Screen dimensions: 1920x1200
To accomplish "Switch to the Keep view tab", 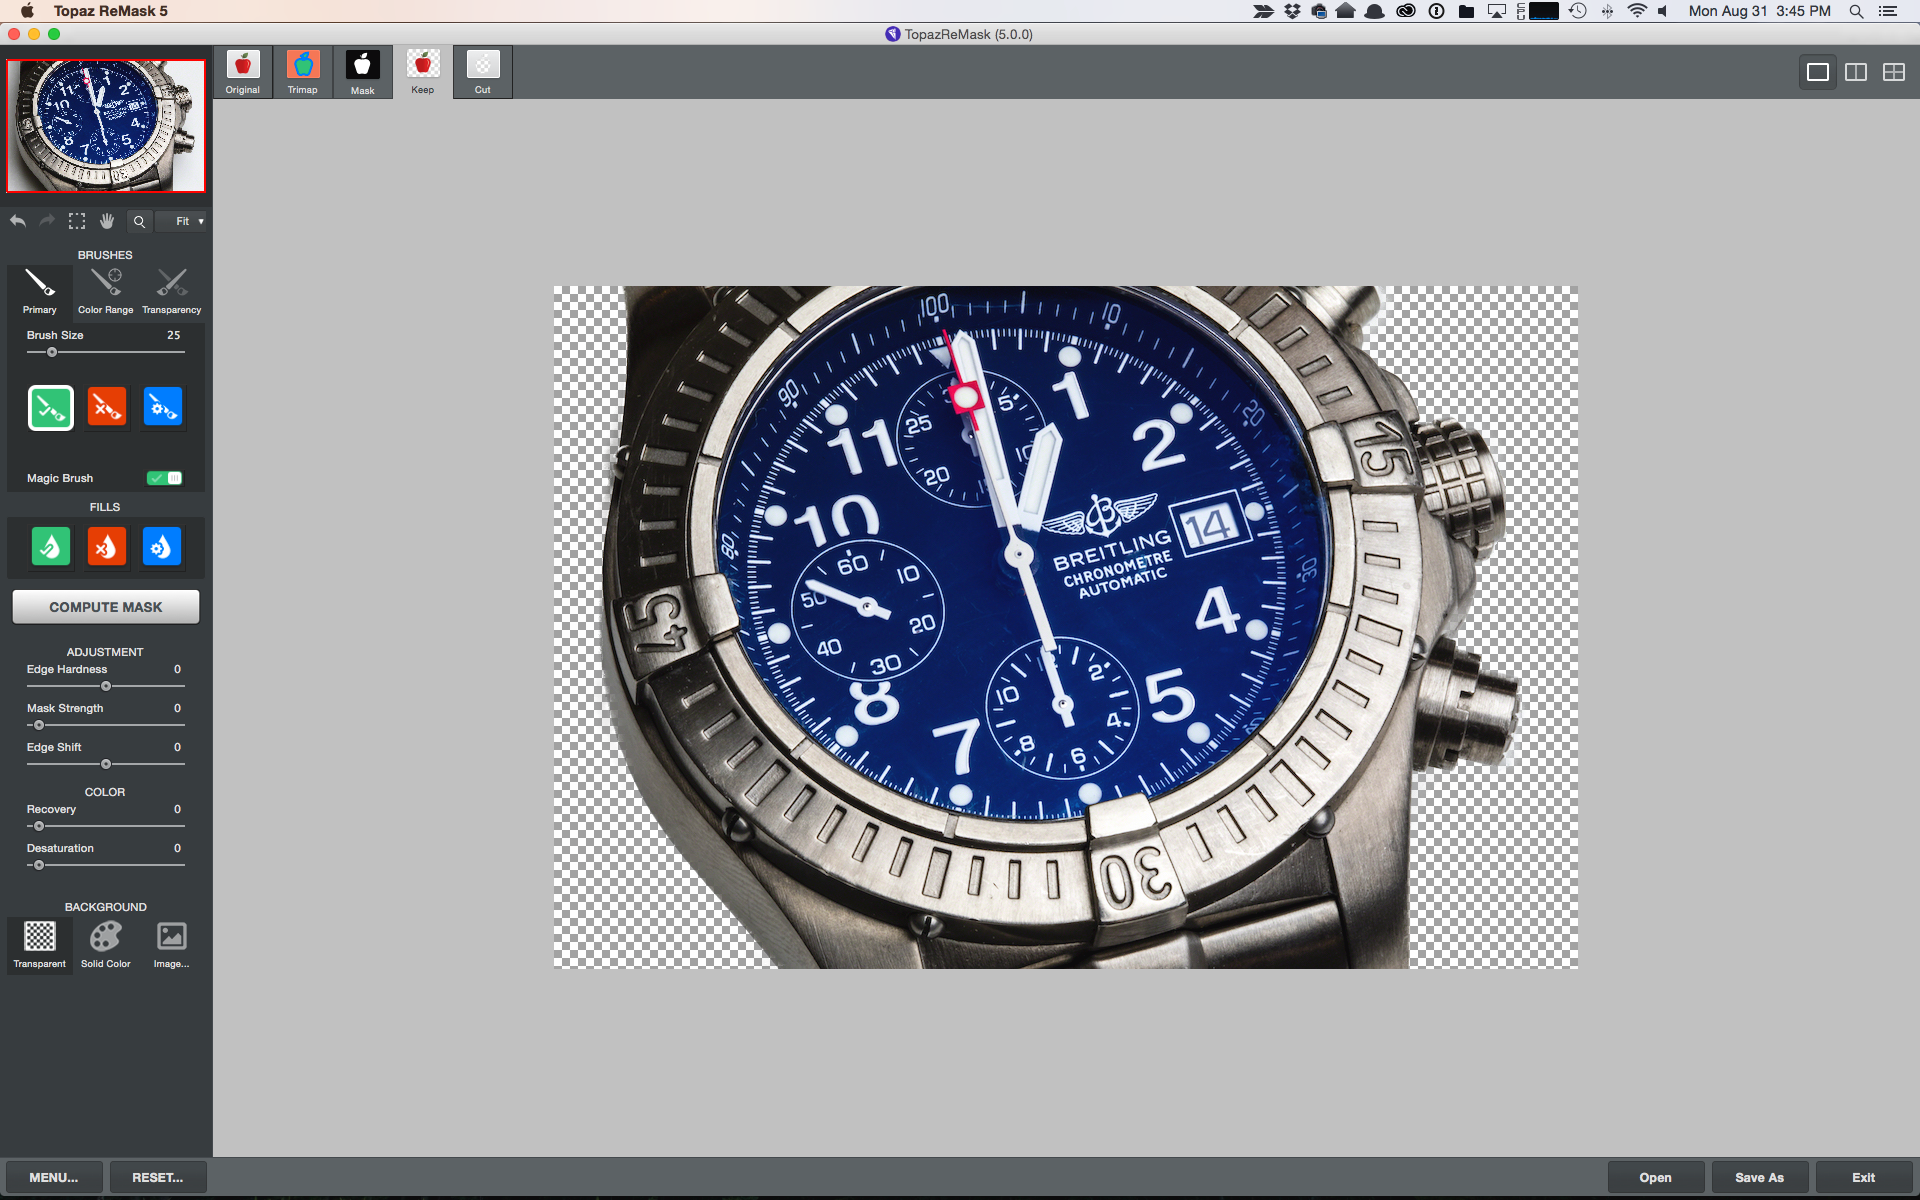I will [x=422, y=72].
